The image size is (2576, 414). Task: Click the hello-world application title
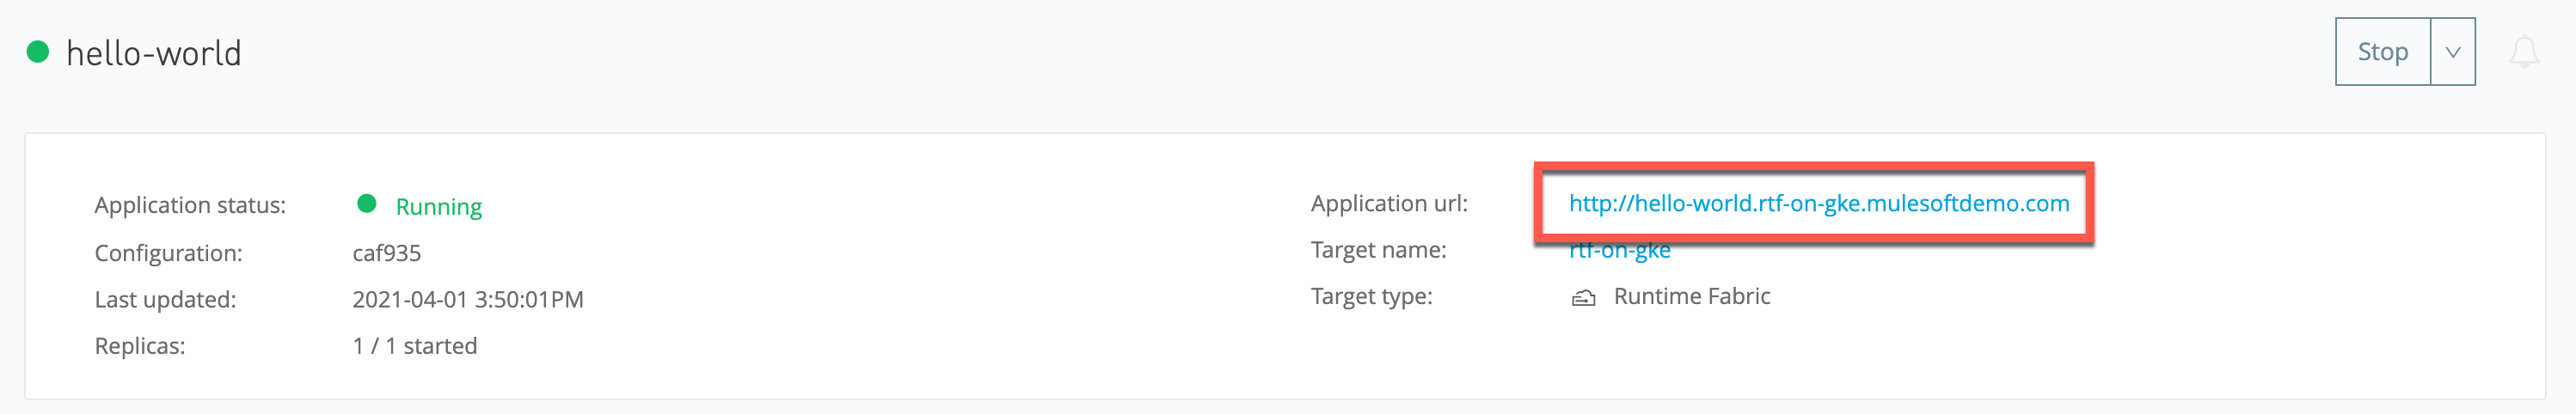pos(154,53)
